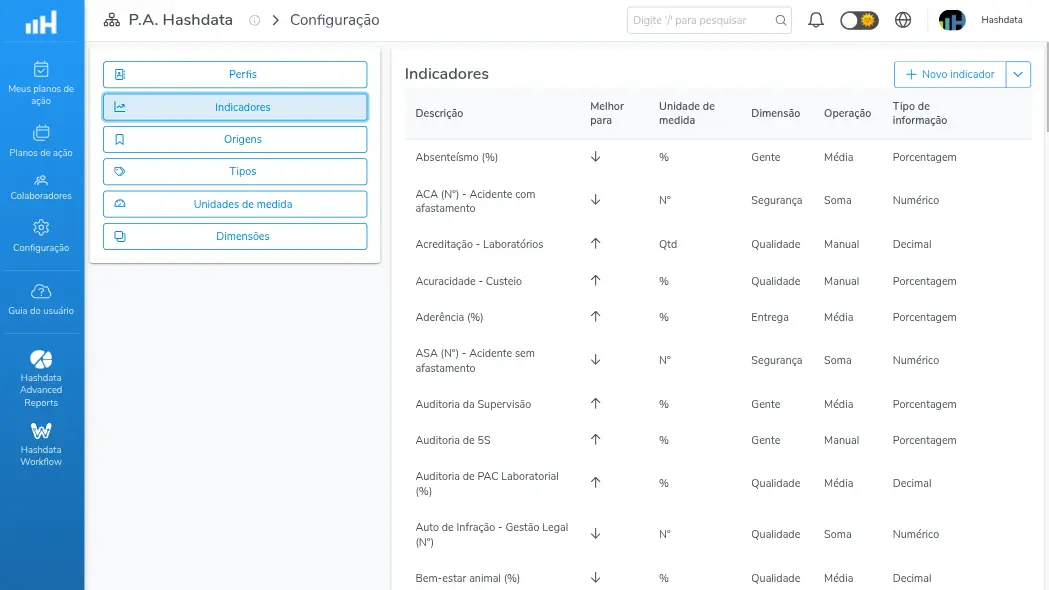
Task: Click down arrow in ACA (N°) row
Action: 595,201
